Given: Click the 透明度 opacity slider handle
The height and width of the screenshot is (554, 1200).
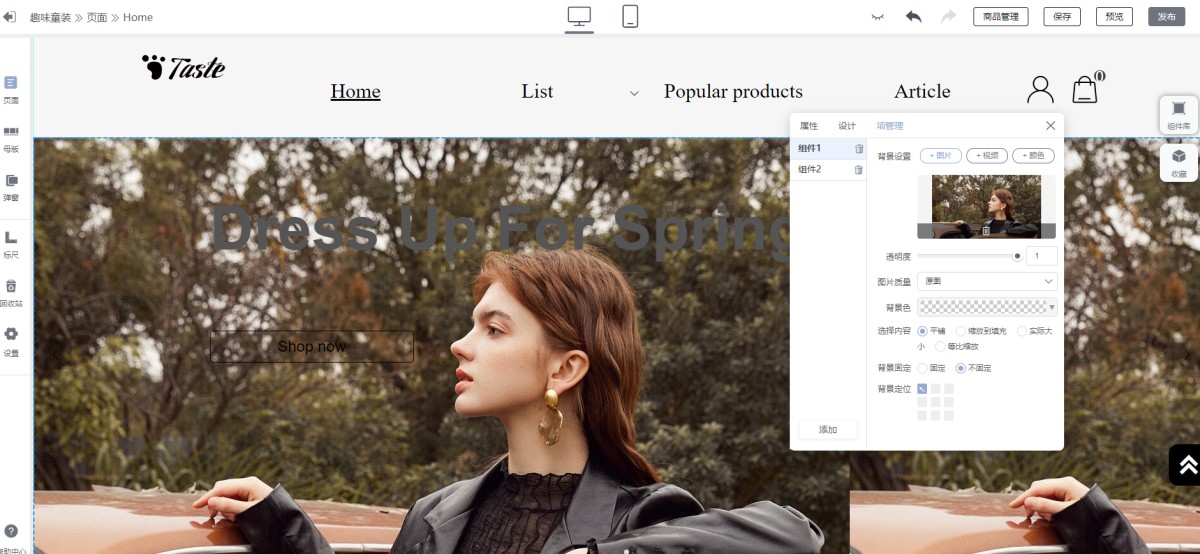Looking at the screenshot, I should 1018,256.
